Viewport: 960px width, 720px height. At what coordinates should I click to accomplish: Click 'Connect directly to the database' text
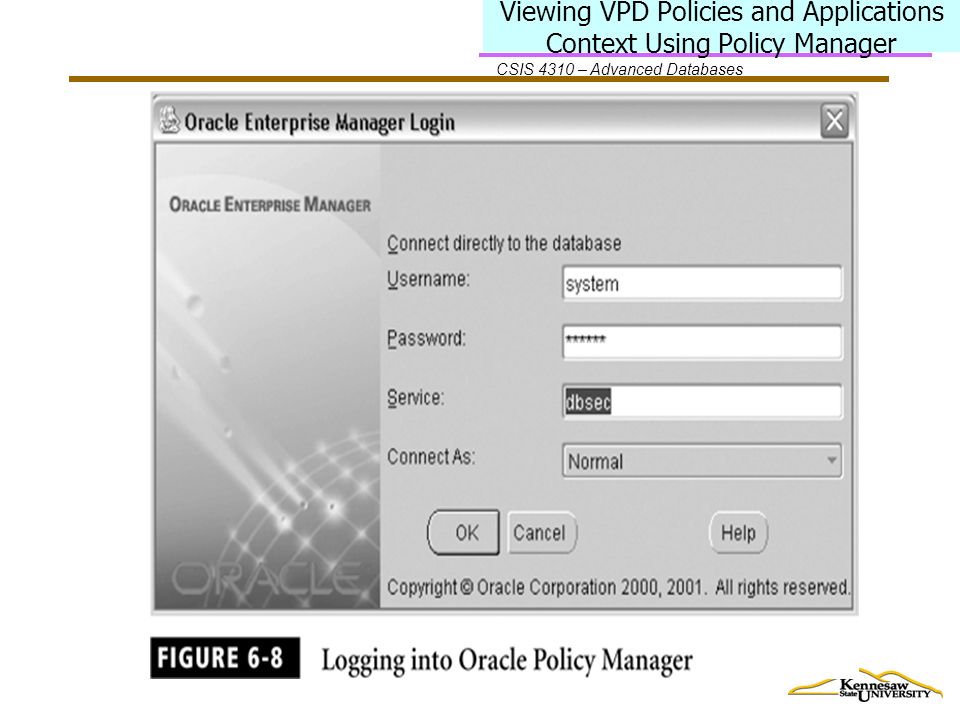click(504, 243)
